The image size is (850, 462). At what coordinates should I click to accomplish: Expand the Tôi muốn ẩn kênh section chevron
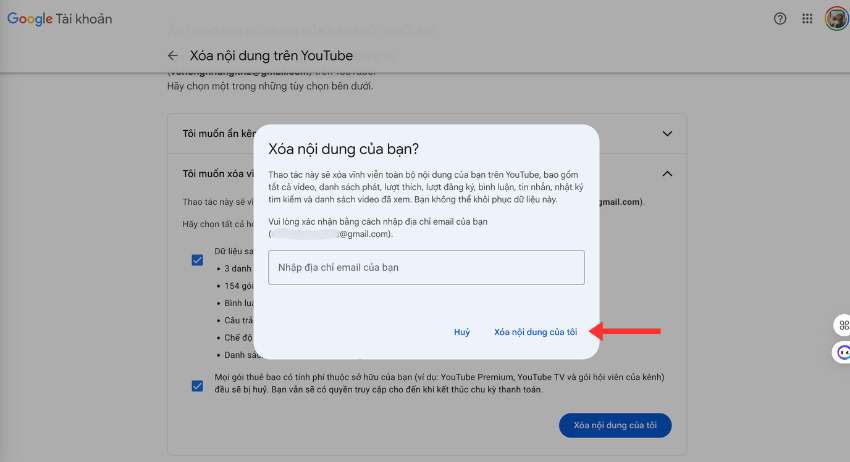667,133
